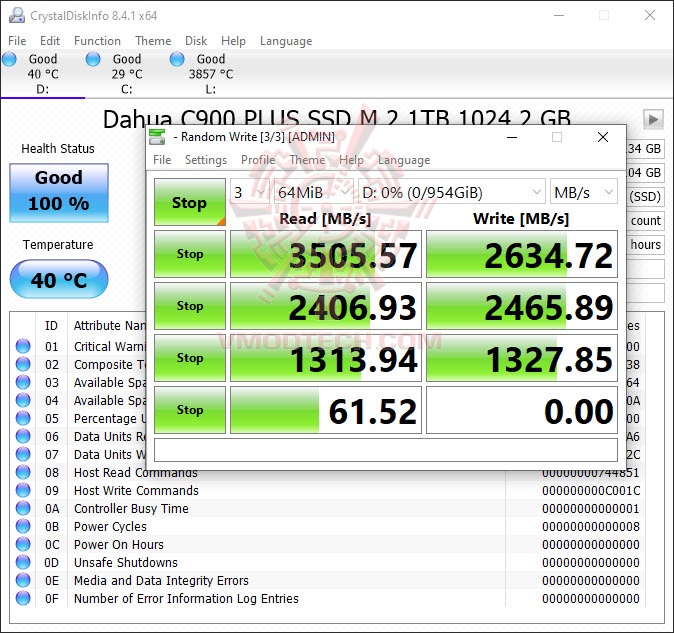This screenshot has height=633, width=674.
Task: Click status dot for attribute 07 Data Units Written
Action: (23, 454)
